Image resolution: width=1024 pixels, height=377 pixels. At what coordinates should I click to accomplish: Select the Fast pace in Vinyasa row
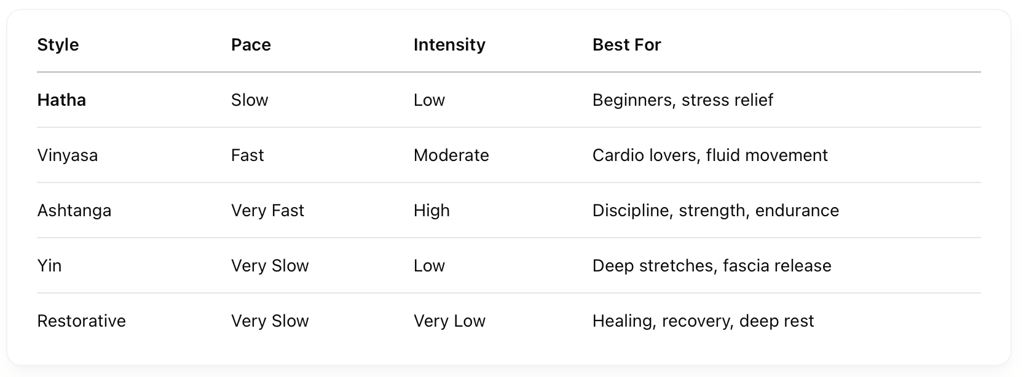click(247, 156)
